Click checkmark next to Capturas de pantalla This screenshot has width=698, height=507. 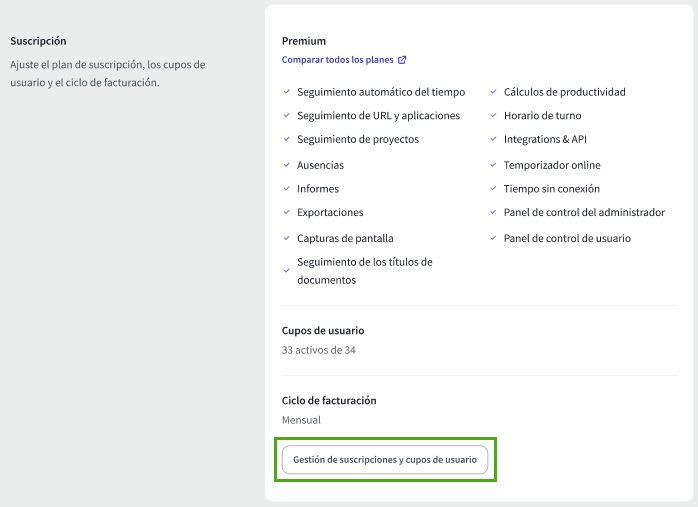point(287,238)
